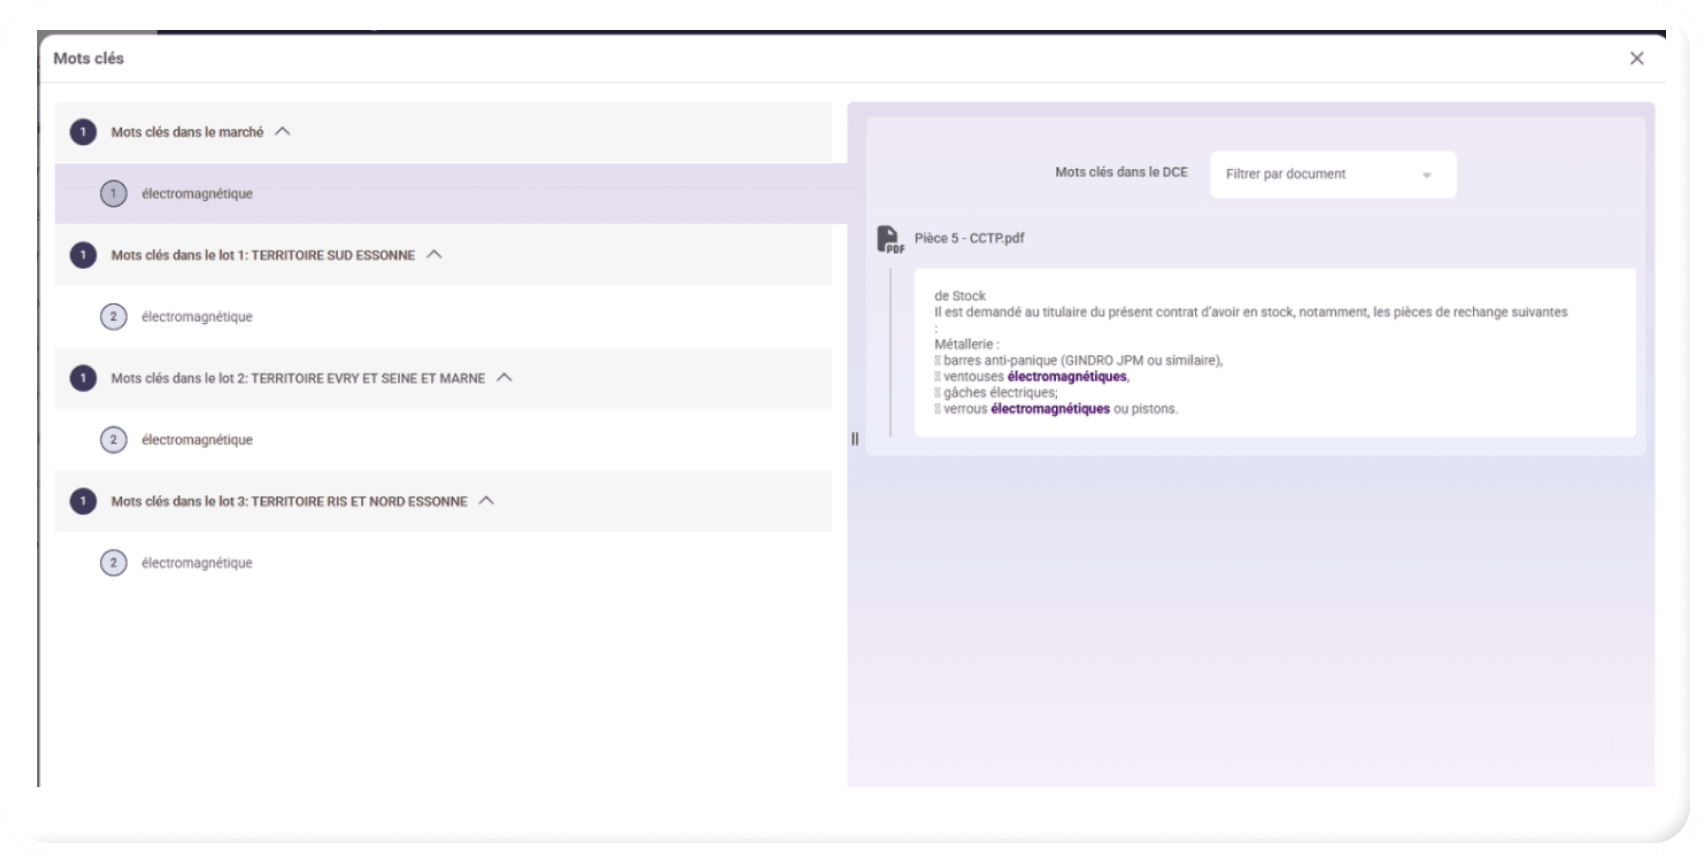Click the count badge for the marché section
This screenshot has height=856, width=1703.
83,132
